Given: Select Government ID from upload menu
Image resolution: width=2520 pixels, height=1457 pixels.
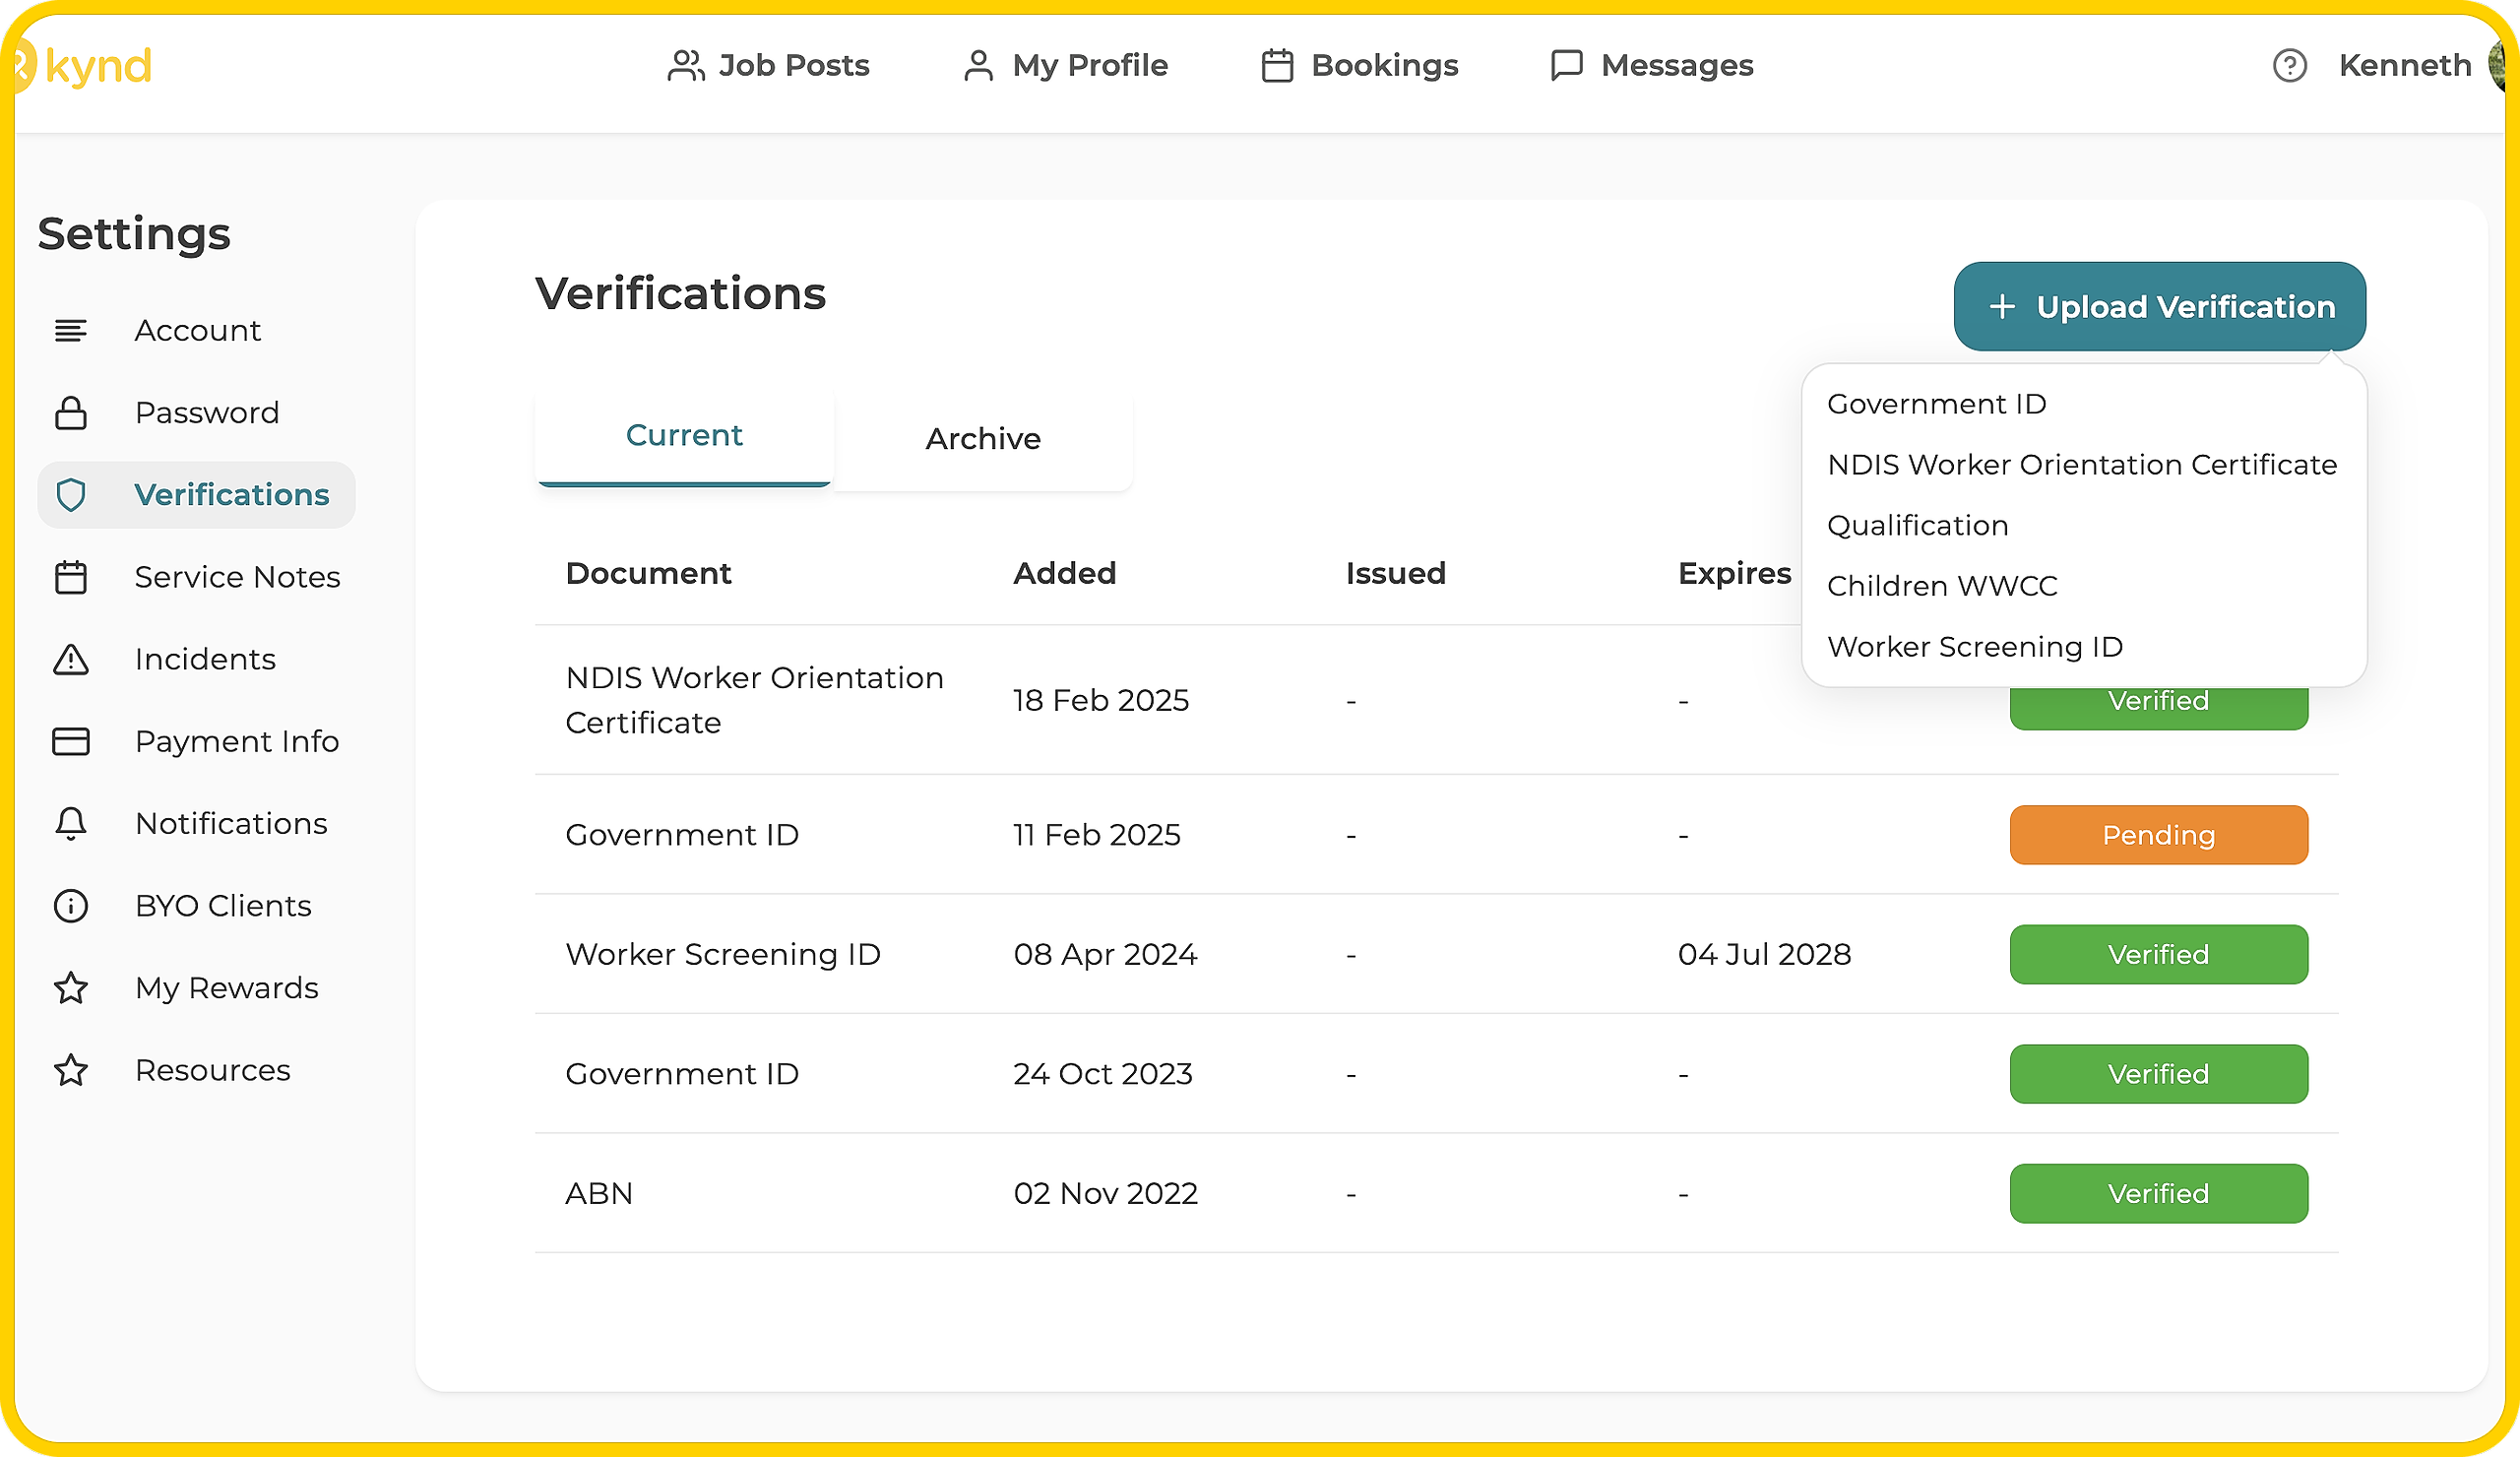Looking at the screenshot, I should tap(1936, 404).
